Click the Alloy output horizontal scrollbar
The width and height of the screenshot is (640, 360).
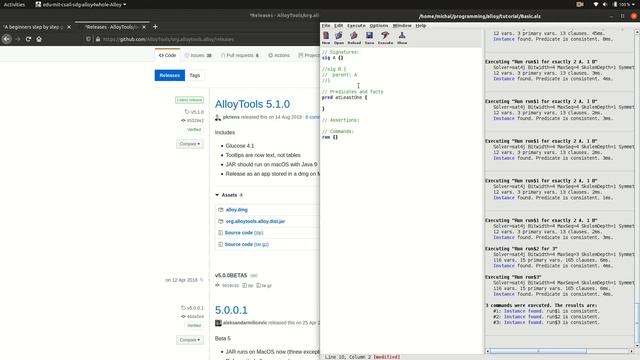538,351
